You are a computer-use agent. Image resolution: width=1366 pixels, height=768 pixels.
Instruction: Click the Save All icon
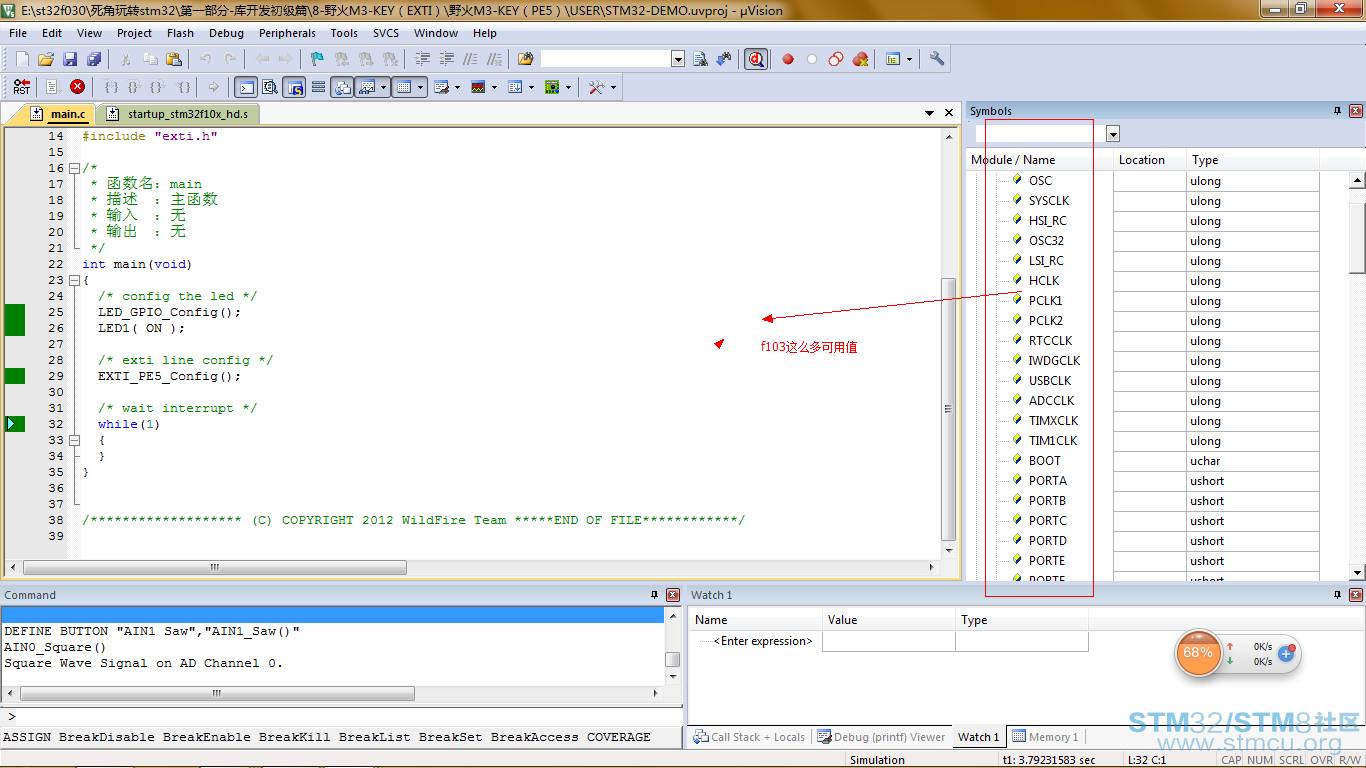93,59
